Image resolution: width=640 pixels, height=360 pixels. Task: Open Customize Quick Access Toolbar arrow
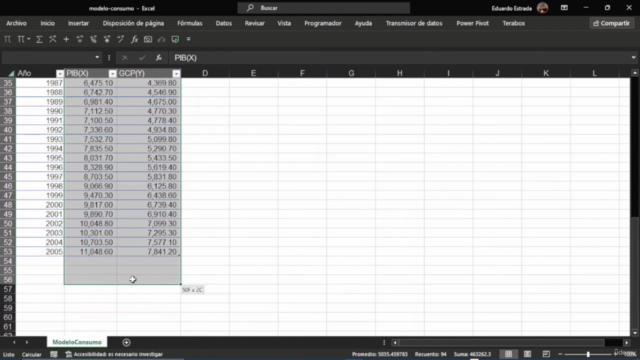[x=189, y=39]
